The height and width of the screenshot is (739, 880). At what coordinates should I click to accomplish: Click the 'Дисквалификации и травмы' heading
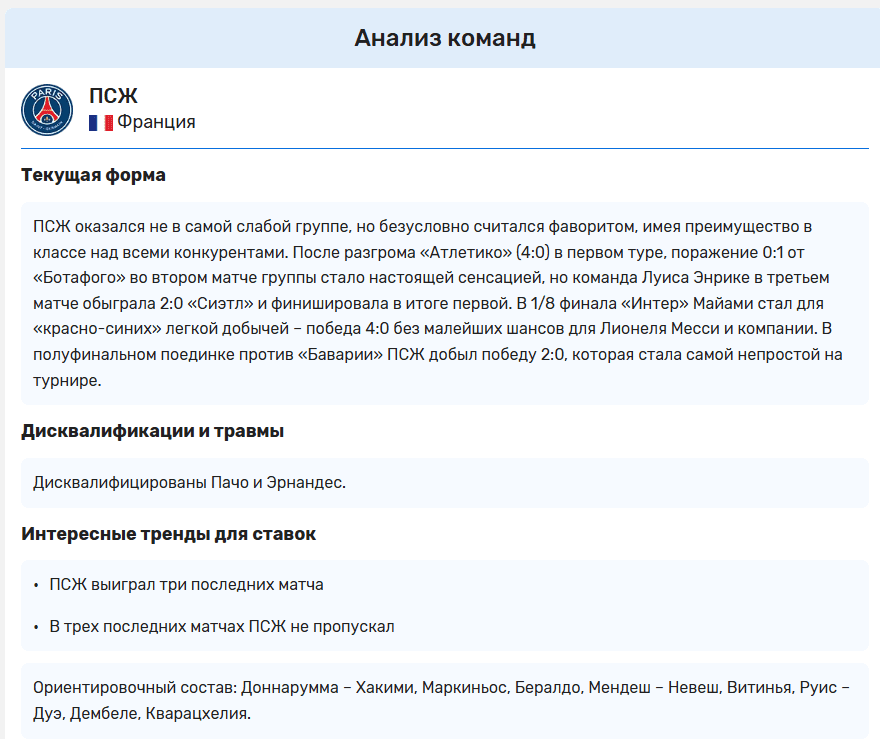[x=153, y=431]
